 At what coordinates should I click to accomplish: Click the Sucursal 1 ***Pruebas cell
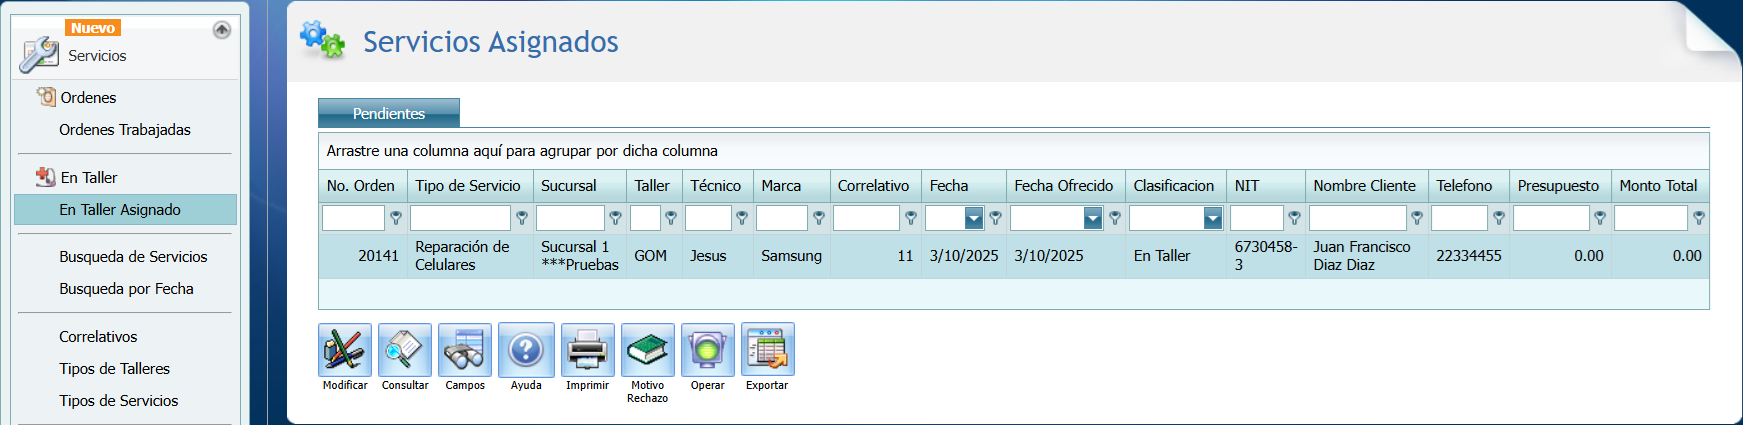[x=580, y=256]
